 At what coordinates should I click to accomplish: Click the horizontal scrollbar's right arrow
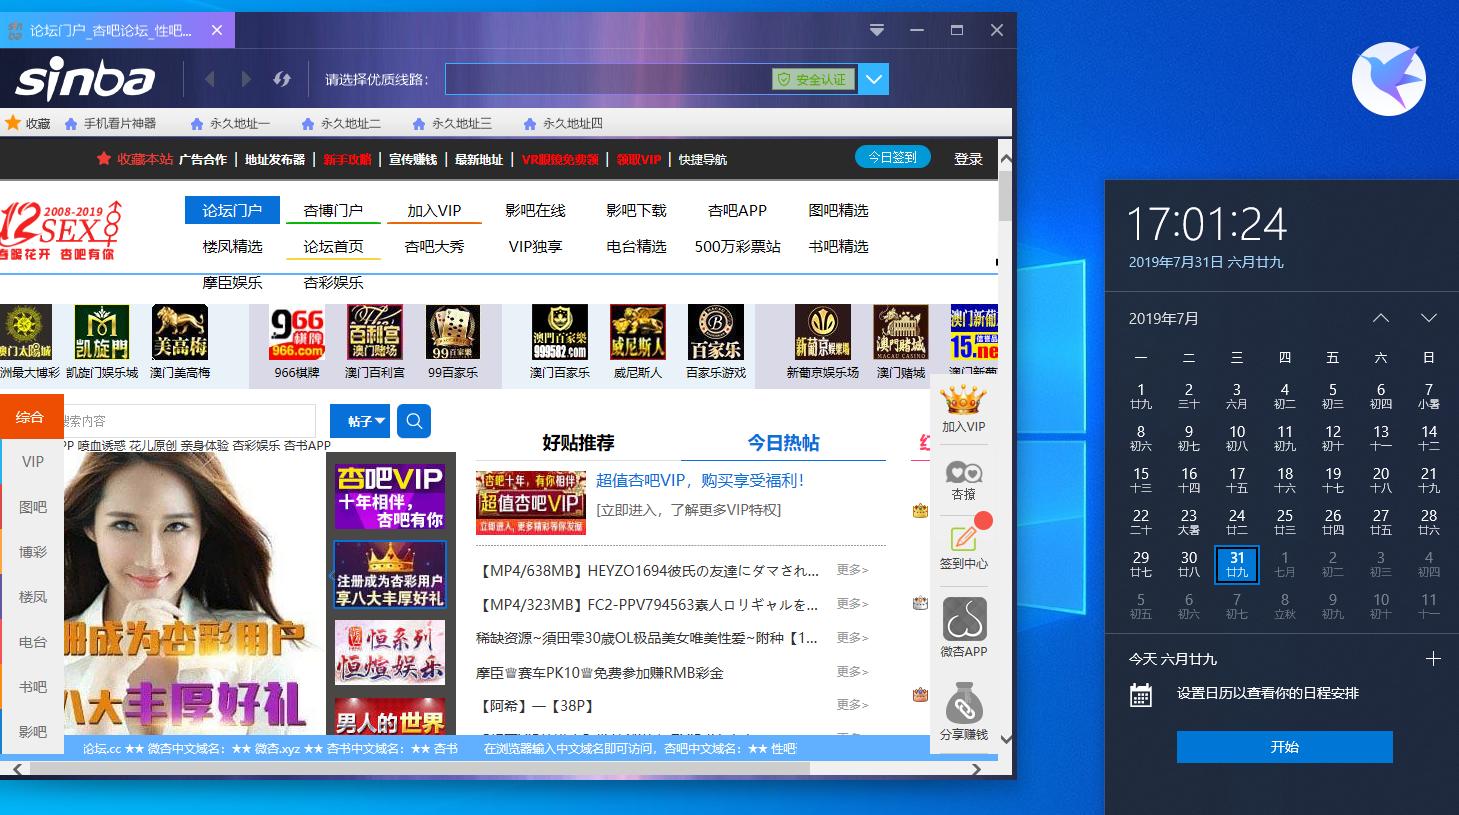[978, 769]
